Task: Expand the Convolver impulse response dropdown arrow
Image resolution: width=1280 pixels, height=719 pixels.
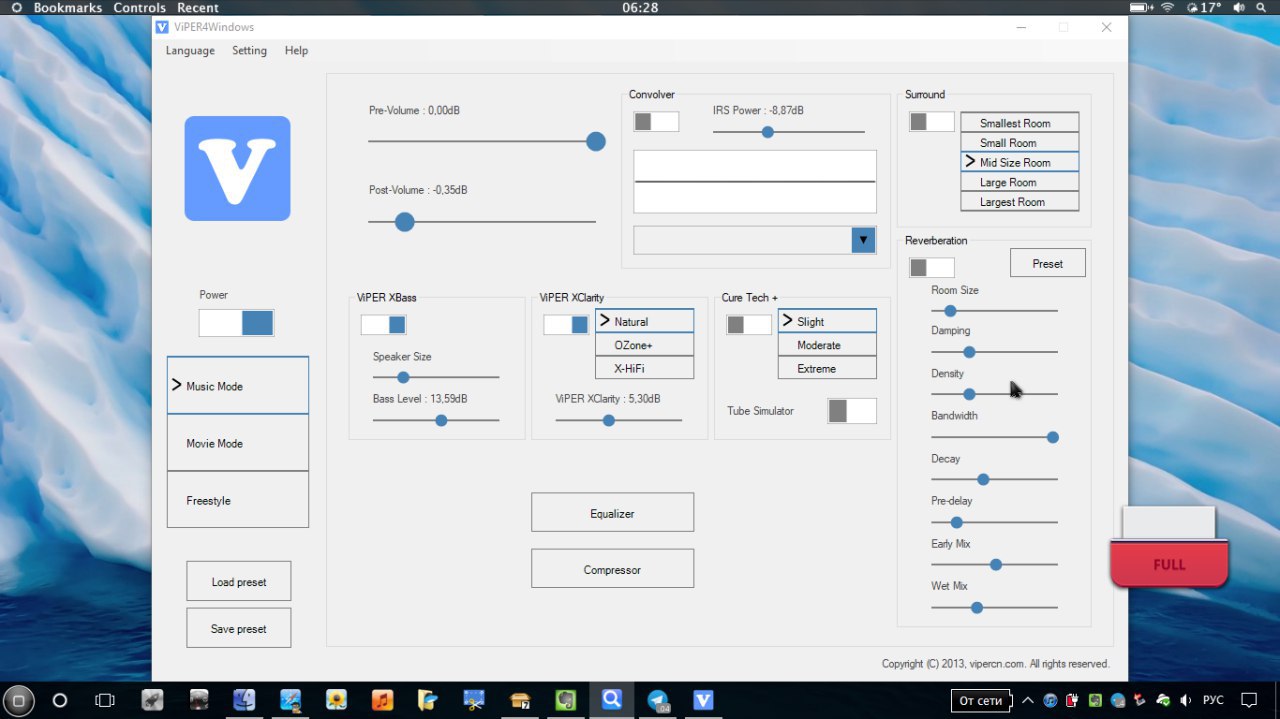Action: click(864, 240)
